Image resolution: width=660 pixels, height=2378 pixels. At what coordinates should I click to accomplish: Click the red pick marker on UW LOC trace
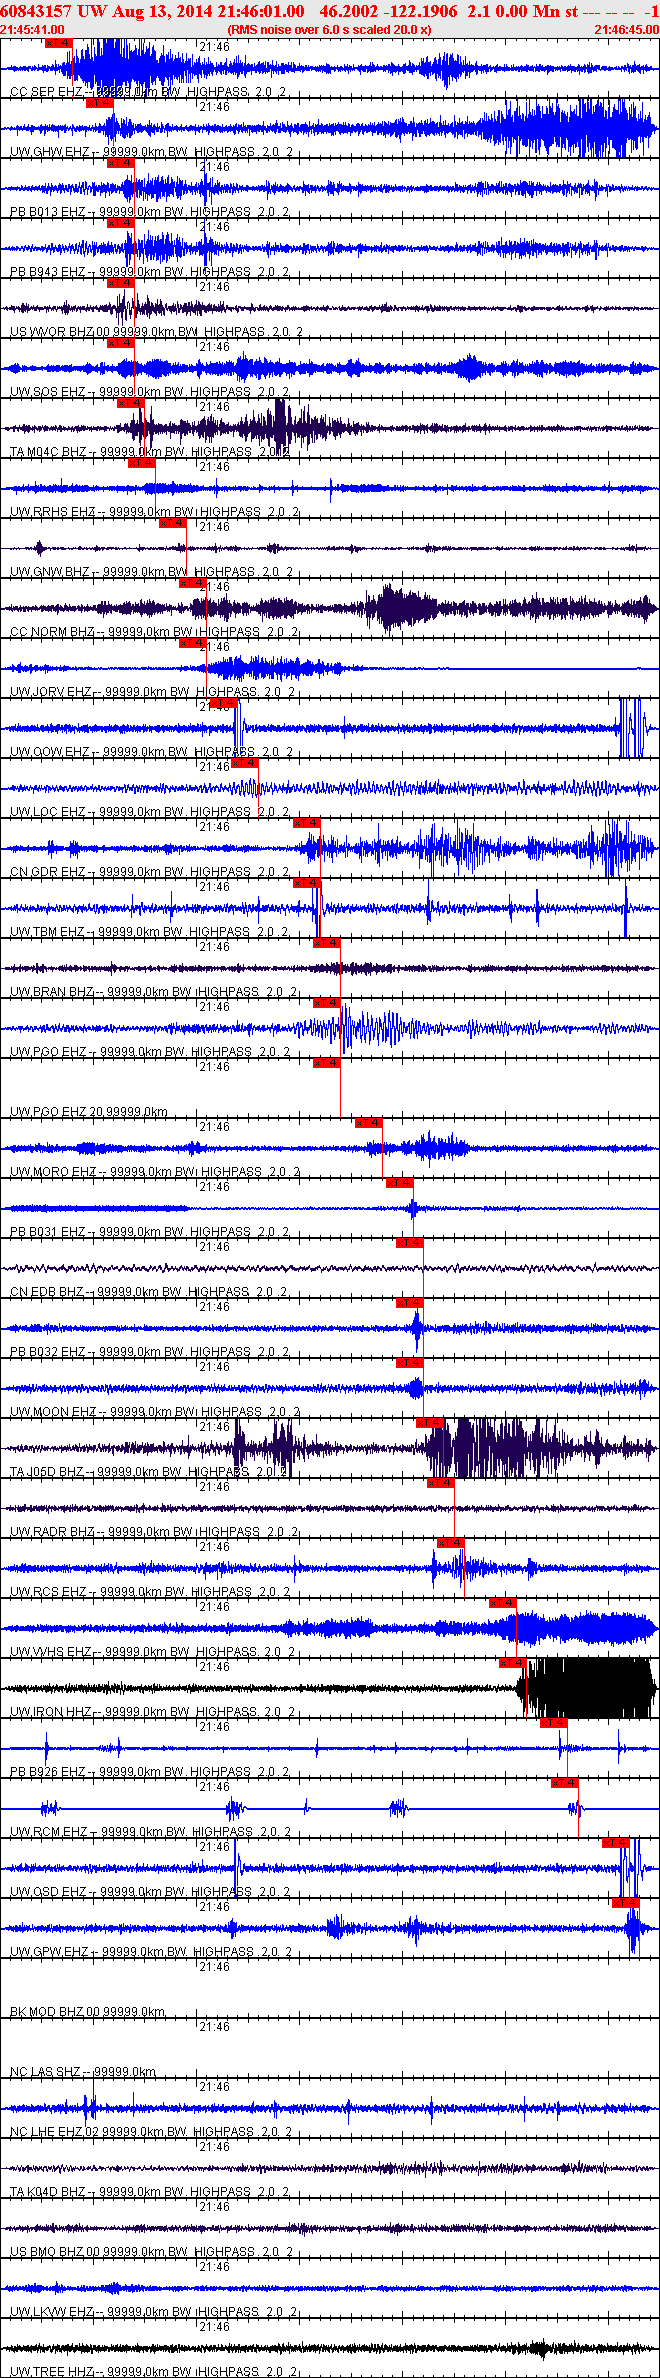(245, 763)
